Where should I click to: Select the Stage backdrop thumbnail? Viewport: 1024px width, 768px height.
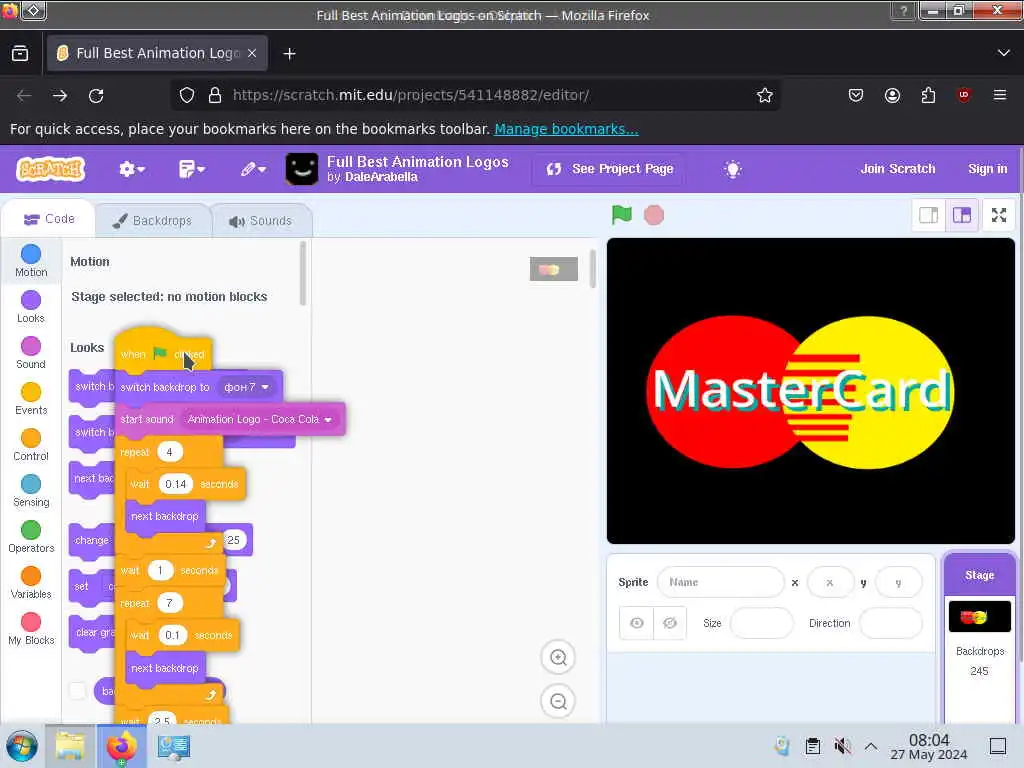coord(979,616)
